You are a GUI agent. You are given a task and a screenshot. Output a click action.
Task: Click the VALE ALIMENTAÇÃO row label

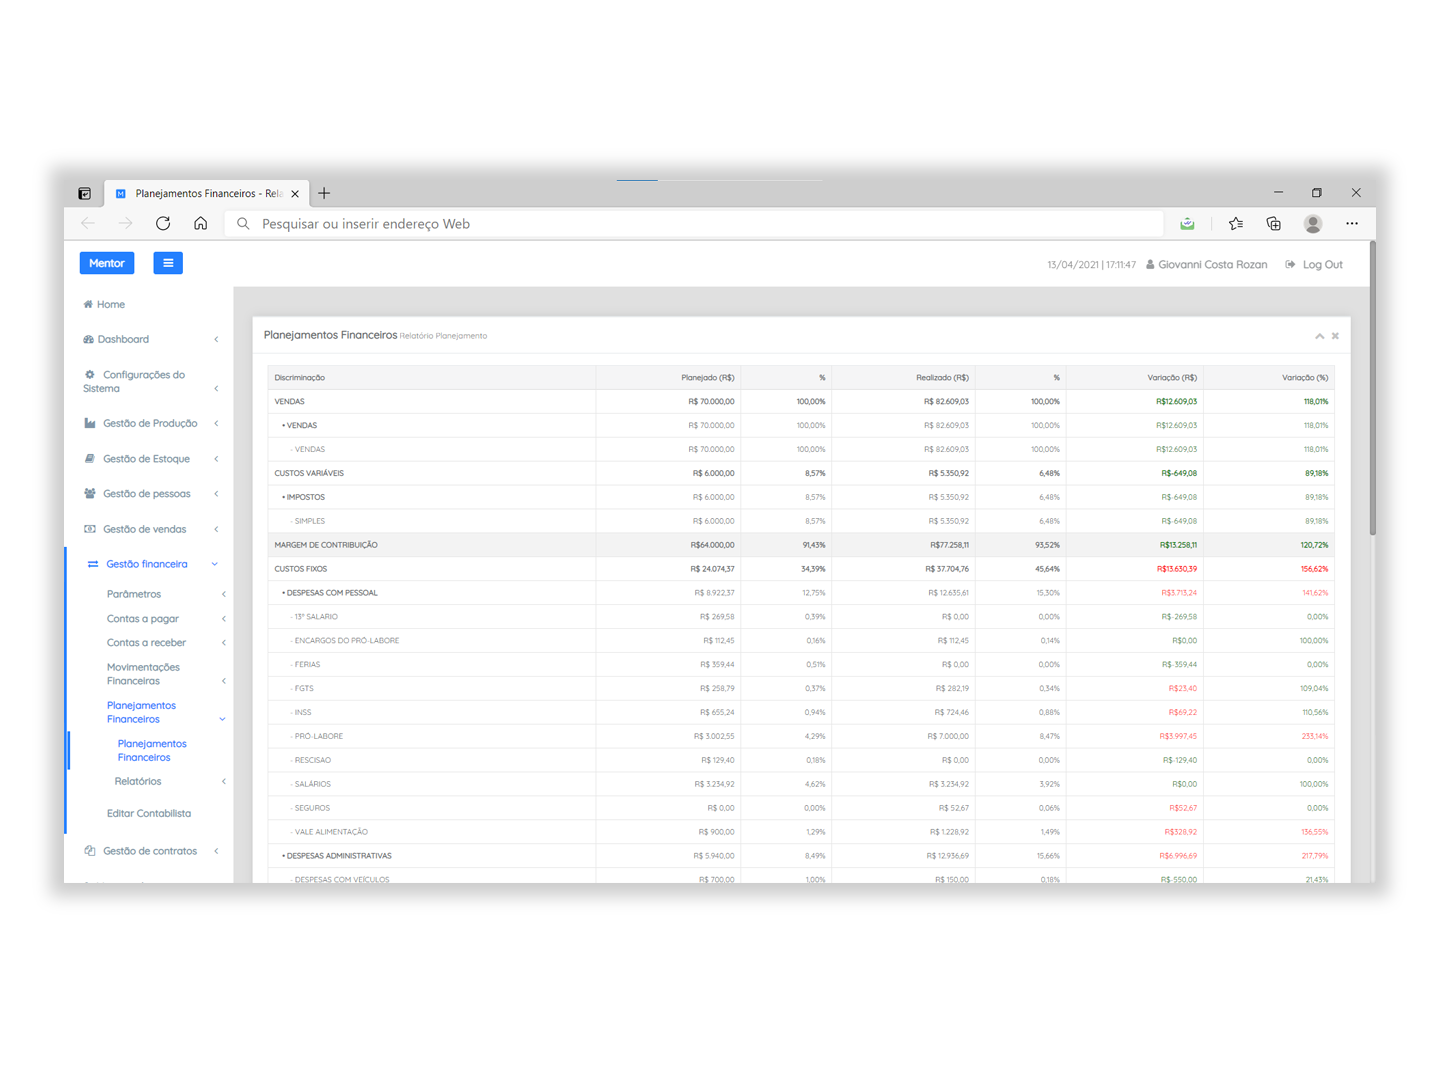tap(330, 832)
